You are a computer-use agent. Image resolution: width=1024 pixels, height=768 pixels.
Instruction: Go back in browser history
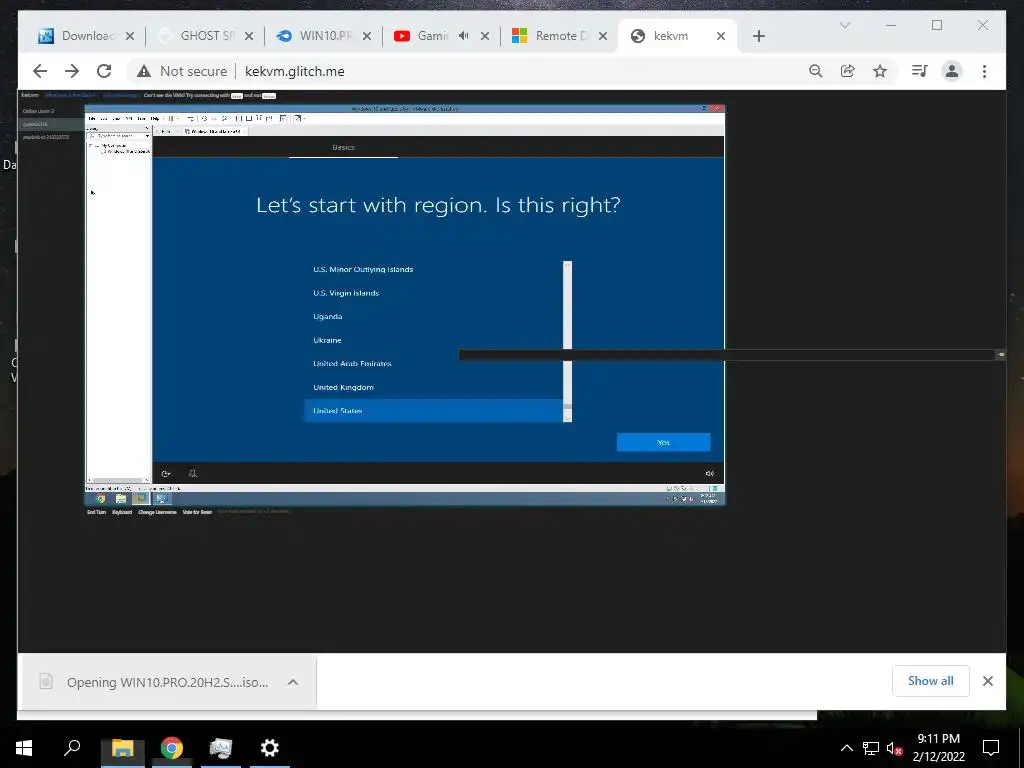(40, 71)
